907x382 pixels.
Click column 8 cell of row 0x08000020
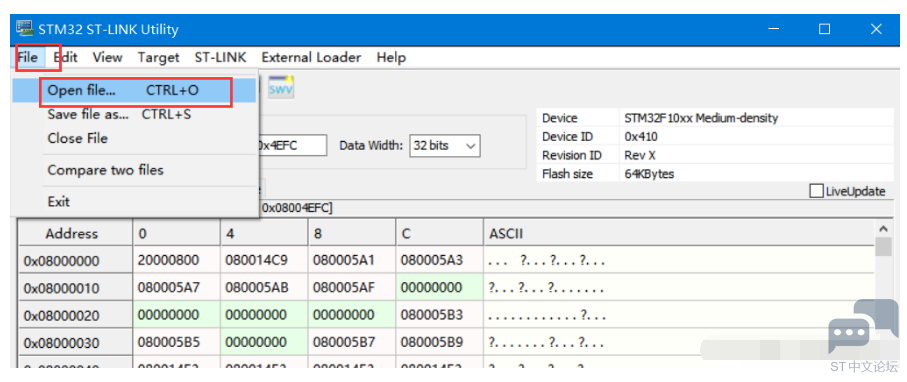click(352, 315)
